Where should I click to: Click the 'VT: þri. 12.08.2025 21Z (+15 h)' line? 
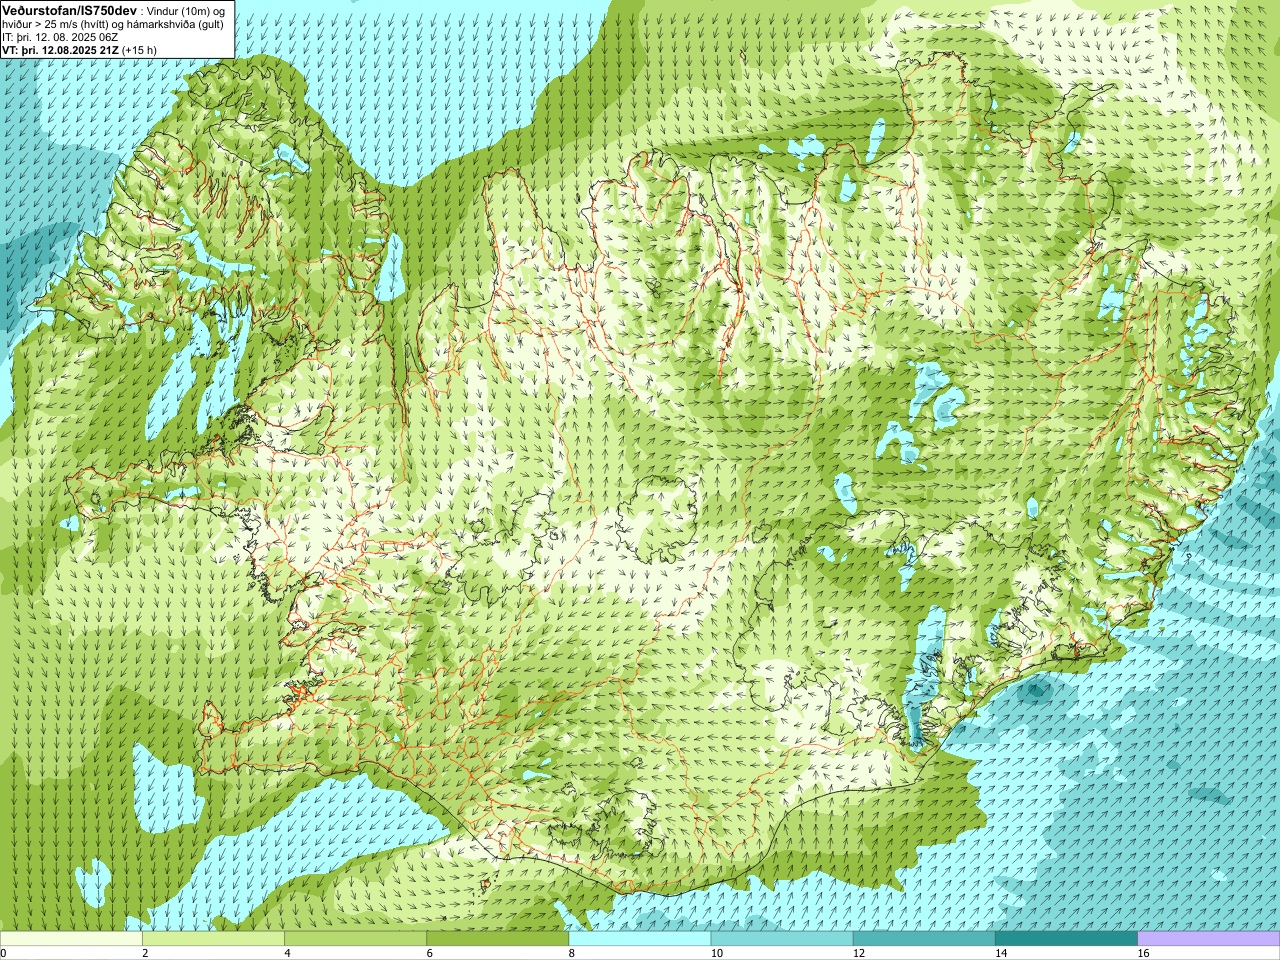pyautogui.click(x=79, y=49)
